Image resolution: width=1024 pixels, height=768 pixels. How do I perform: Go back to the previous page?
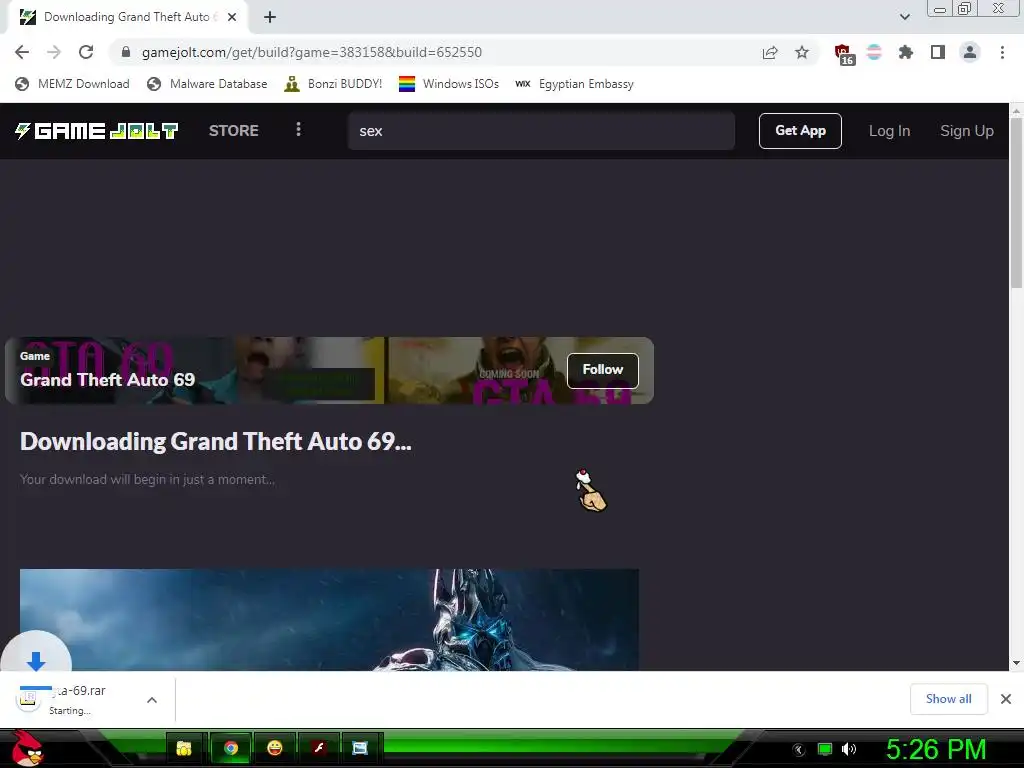(22, 52)
